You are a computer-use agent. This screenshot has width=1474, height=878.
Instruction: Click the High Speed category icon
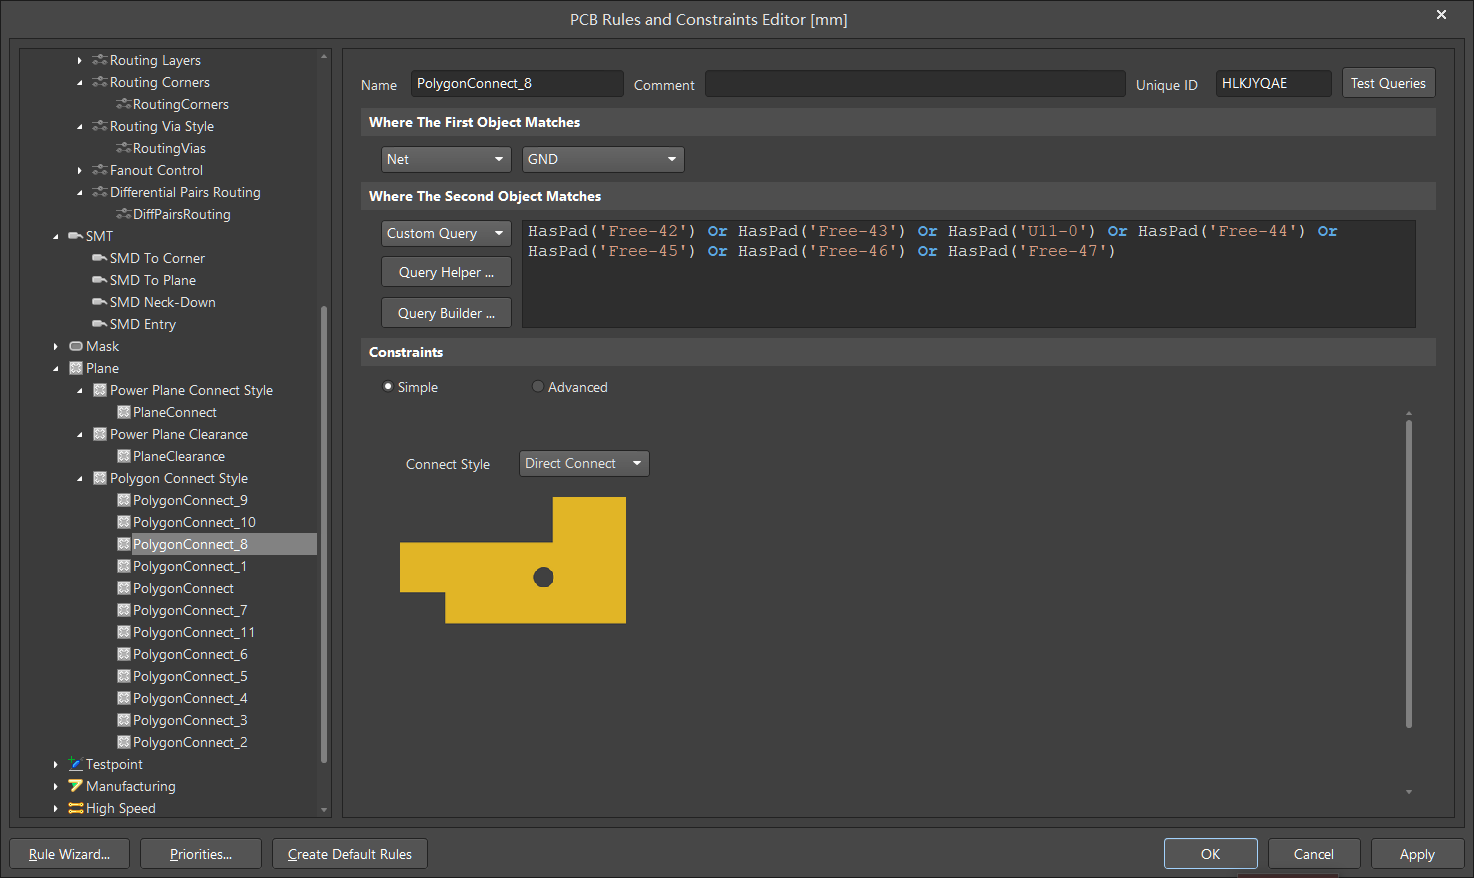[76, 808]
